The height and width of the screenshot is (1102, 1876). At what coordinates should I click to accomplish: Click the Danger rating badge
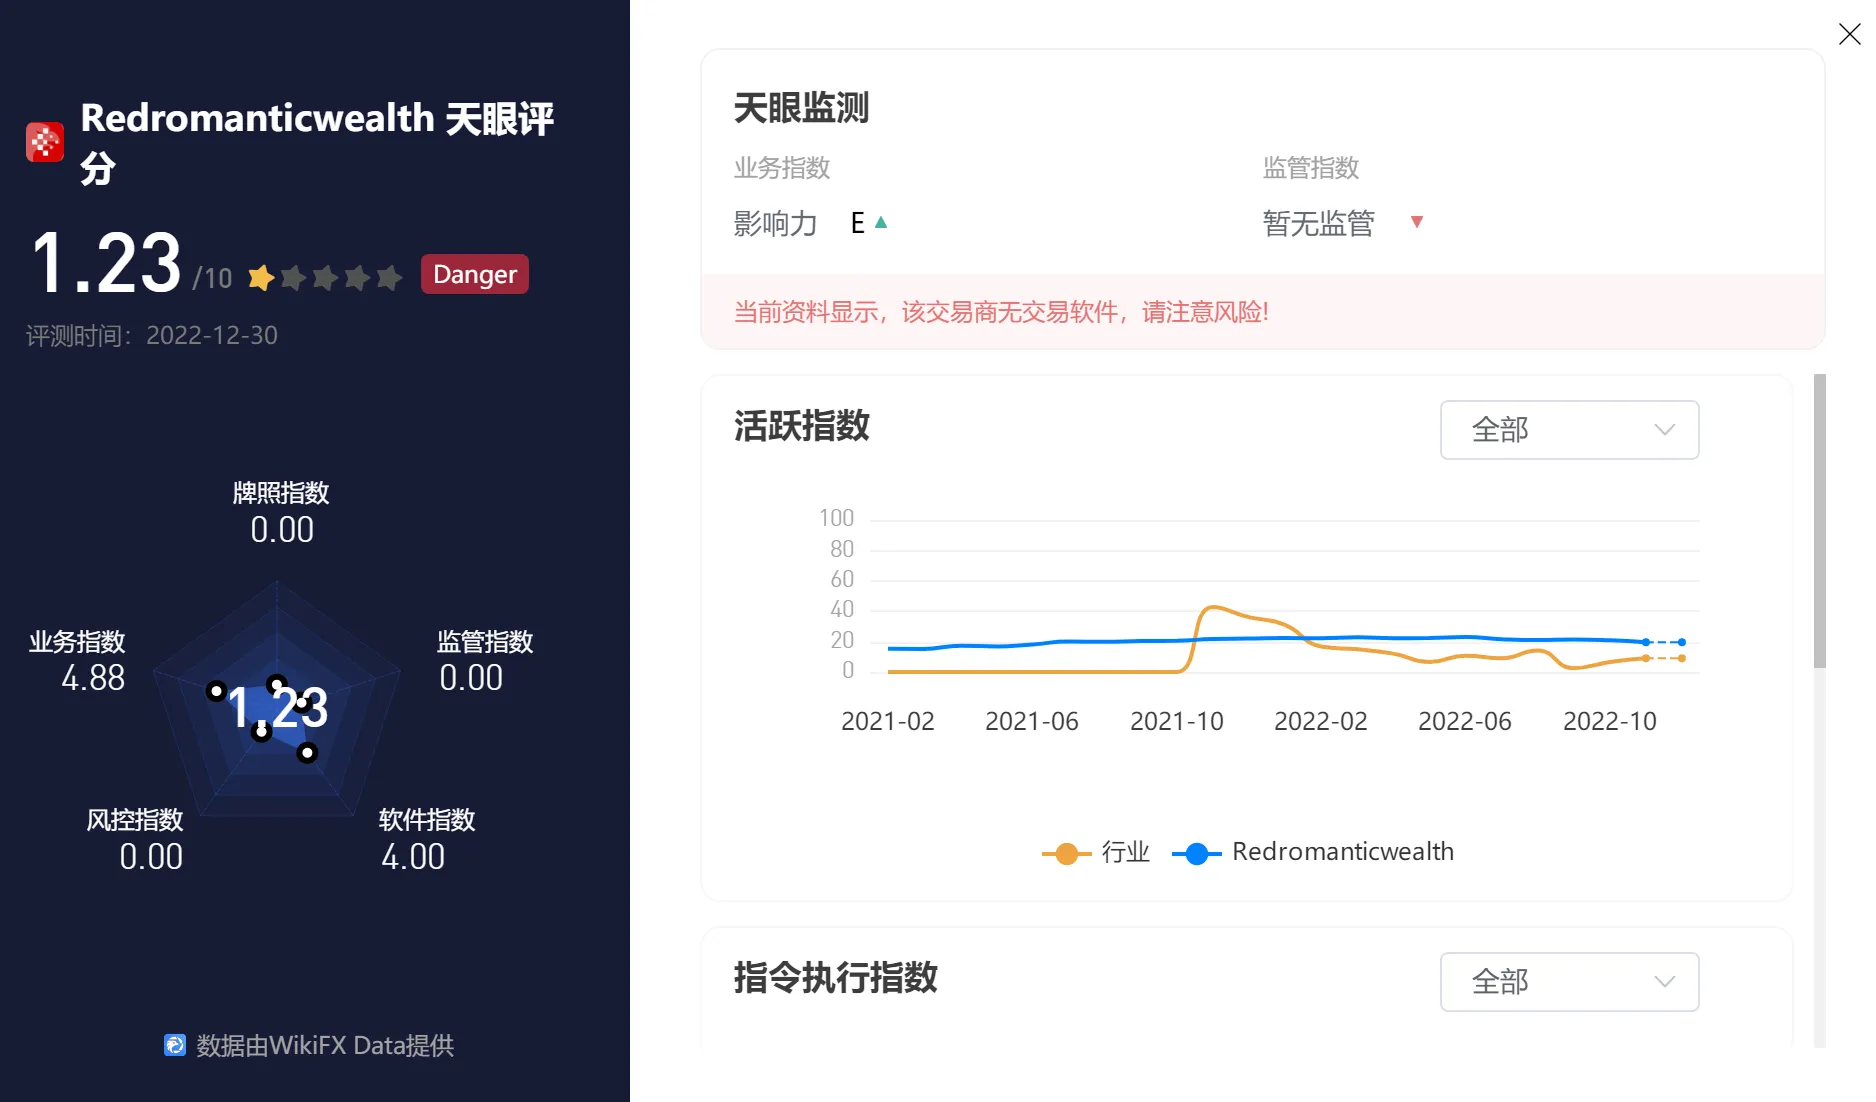point(475,274)
